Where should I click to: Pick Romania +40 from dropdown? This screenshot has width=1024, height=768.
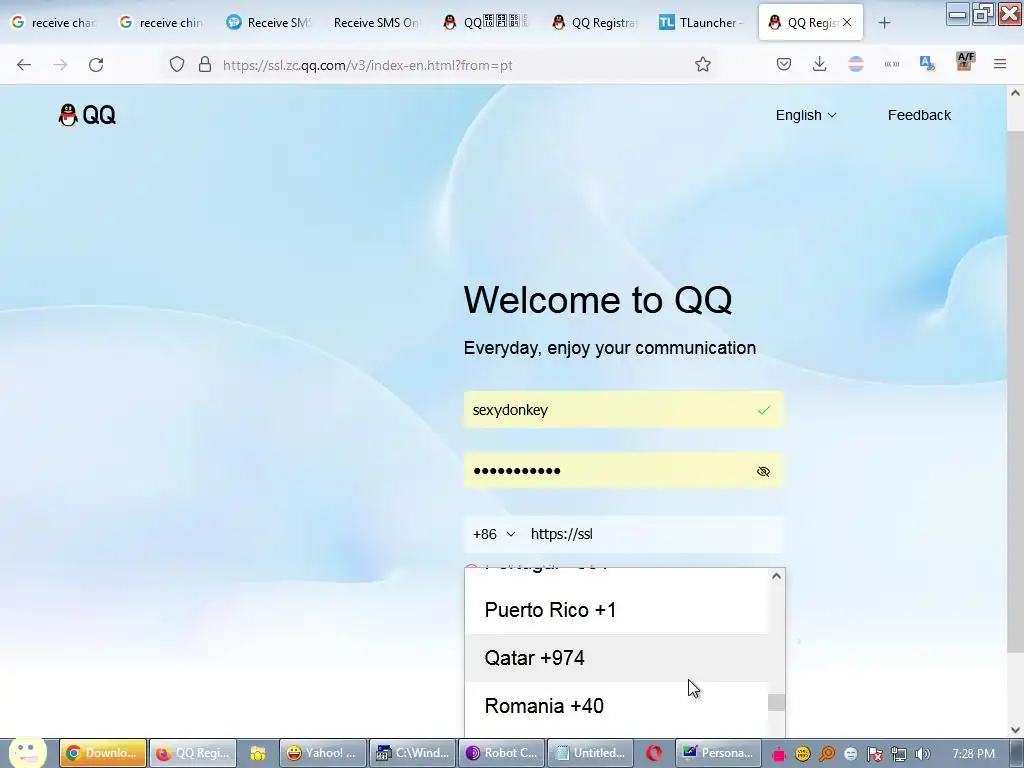[x=616, y=706]
